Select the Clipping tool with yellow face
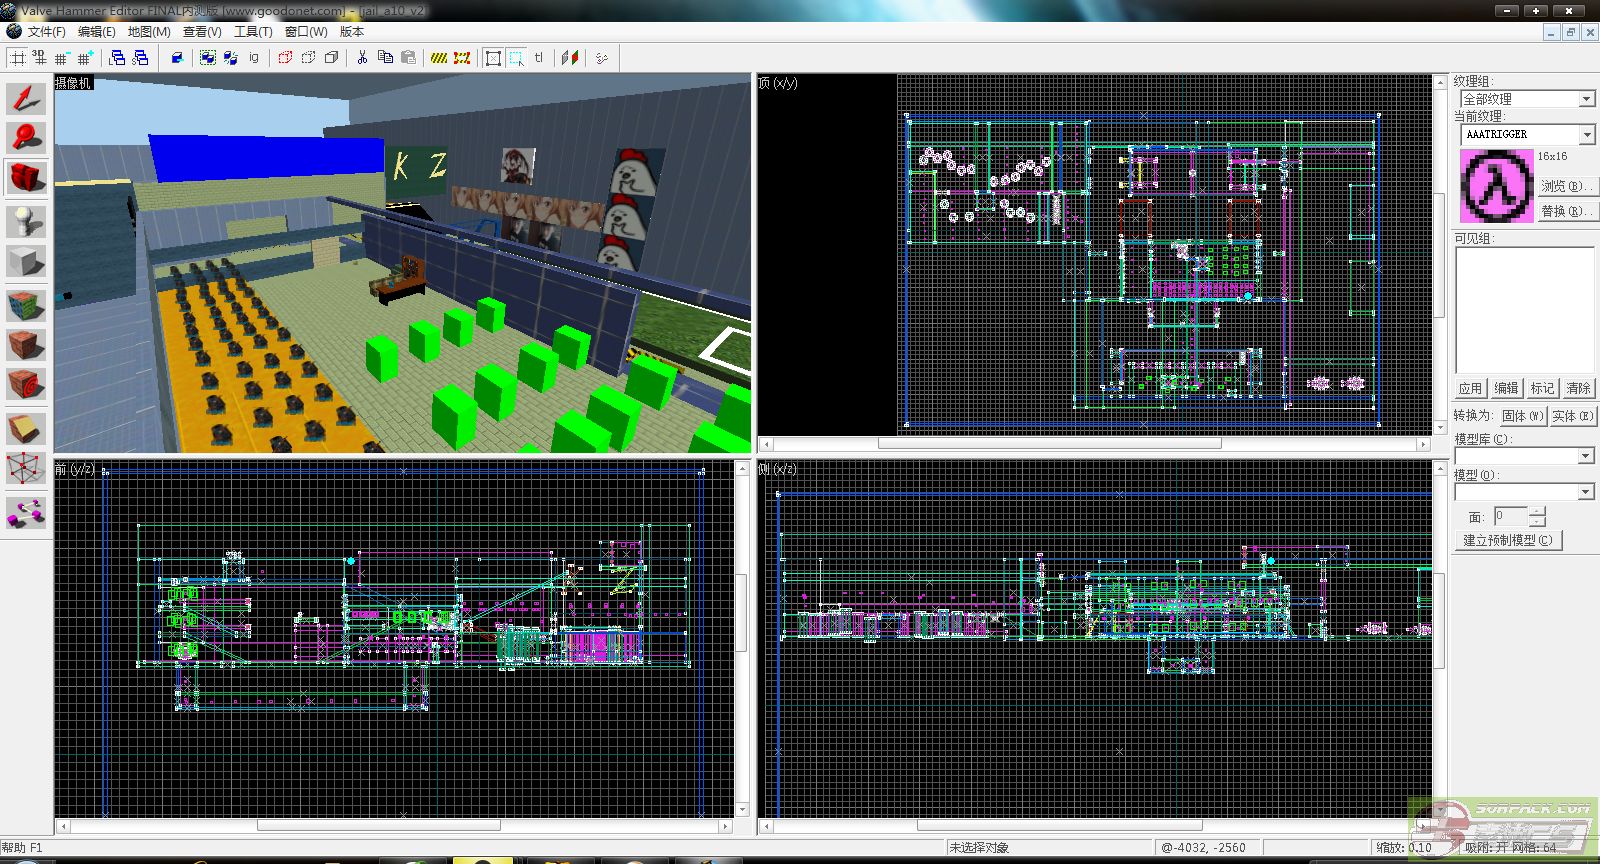Image resolution: width=1600 pixels, height=864 pixels. (x=26, y=429)
